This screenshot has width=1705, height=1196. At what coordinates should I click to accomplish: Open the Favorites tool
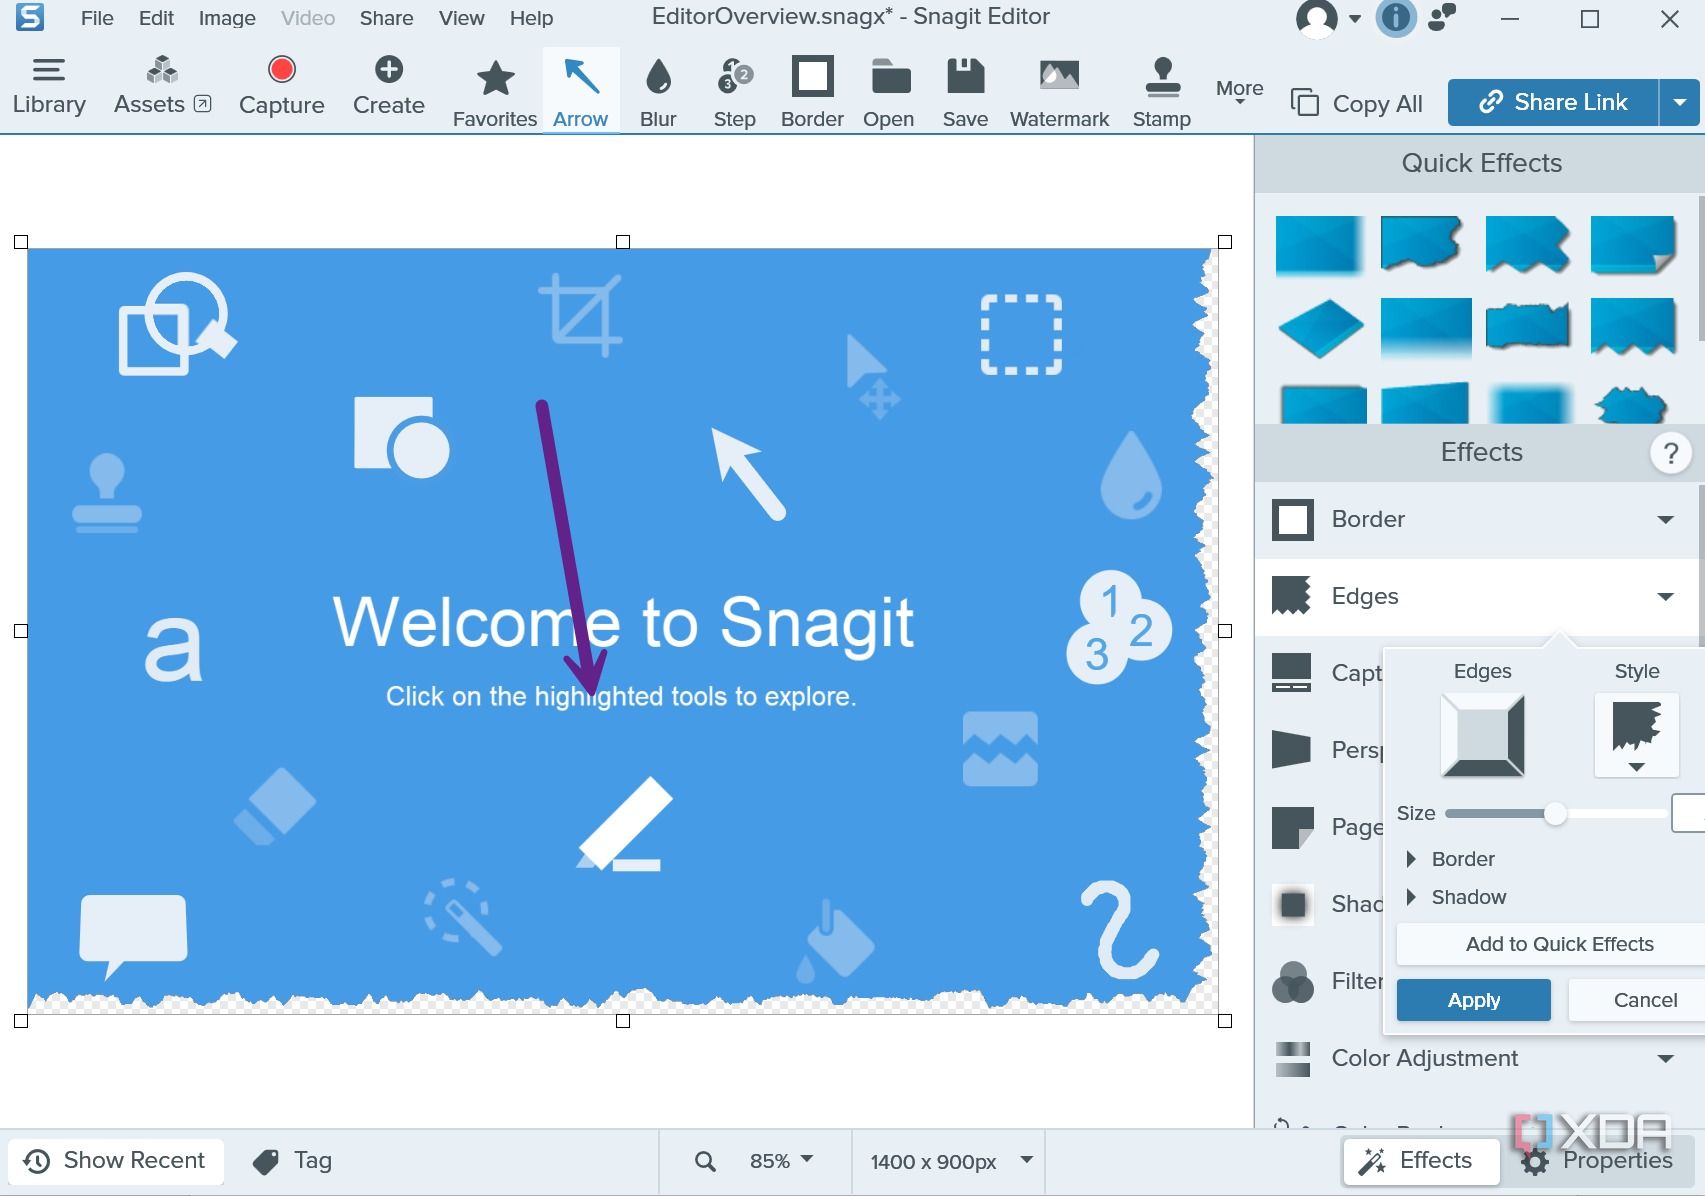495,93
